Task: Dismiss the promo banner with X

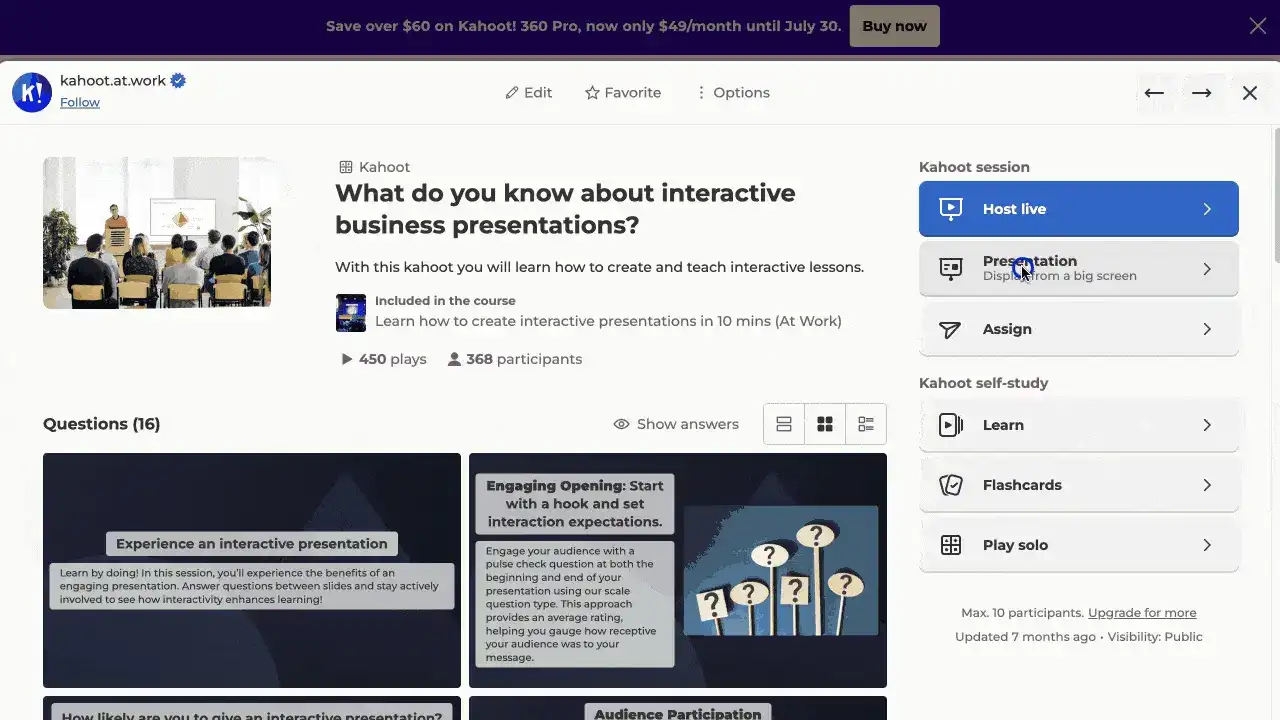Action: coord(1258,26)
